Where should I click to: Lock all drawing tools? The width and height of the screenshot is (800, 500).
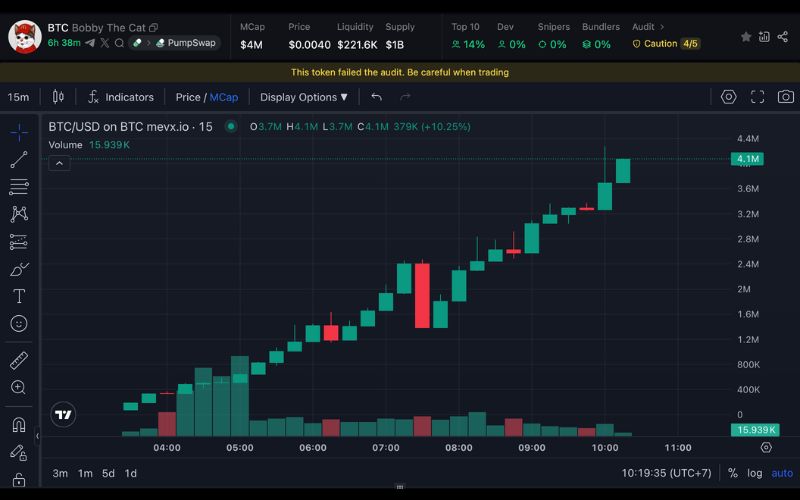19,480
